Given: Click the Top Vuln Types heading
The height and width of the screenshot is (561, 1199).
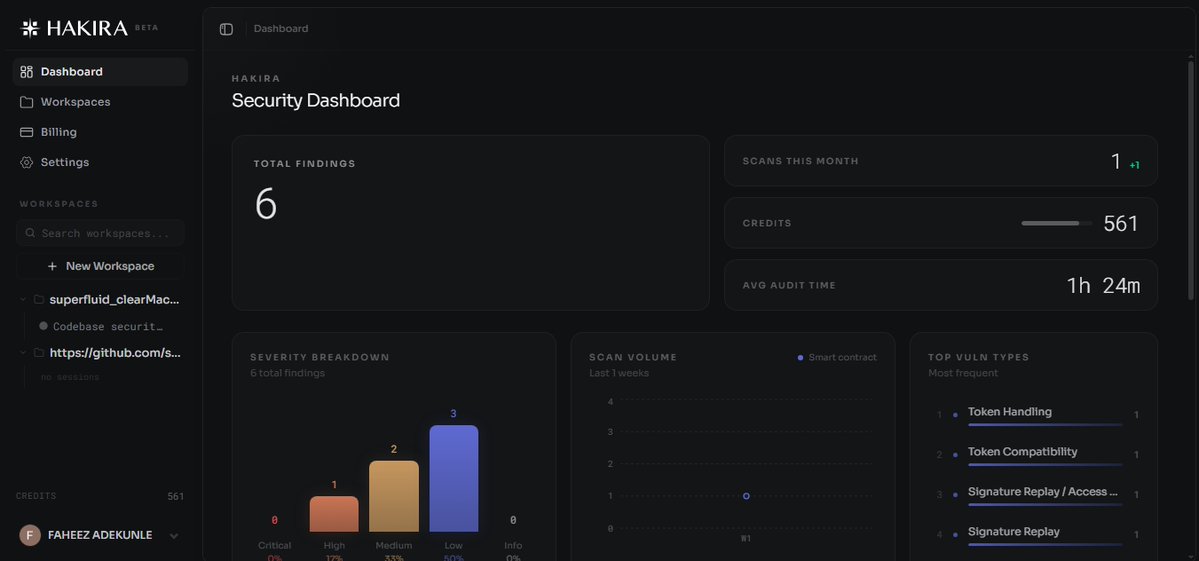Looking at the screenshot, I should click(x=978, y=357).
